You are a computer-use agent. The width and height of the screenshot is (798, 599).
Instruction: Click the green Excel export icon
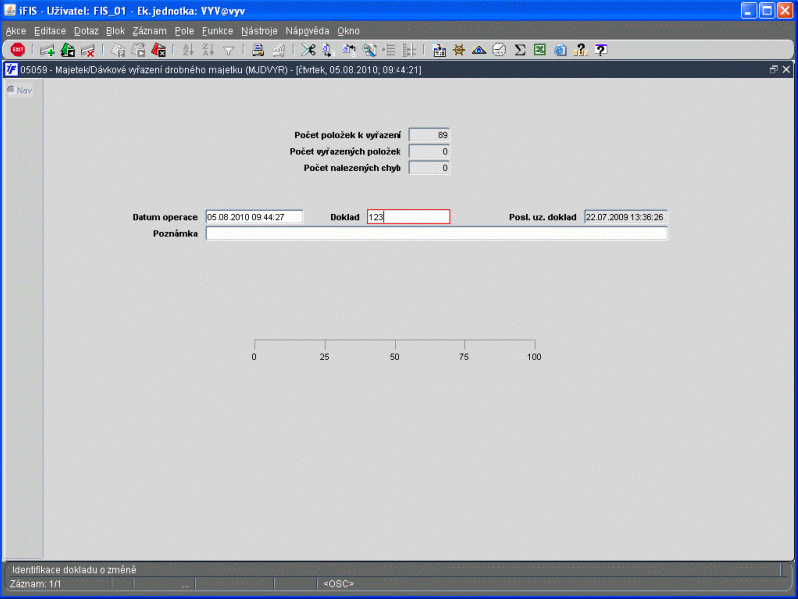click(x=540, y=50)
